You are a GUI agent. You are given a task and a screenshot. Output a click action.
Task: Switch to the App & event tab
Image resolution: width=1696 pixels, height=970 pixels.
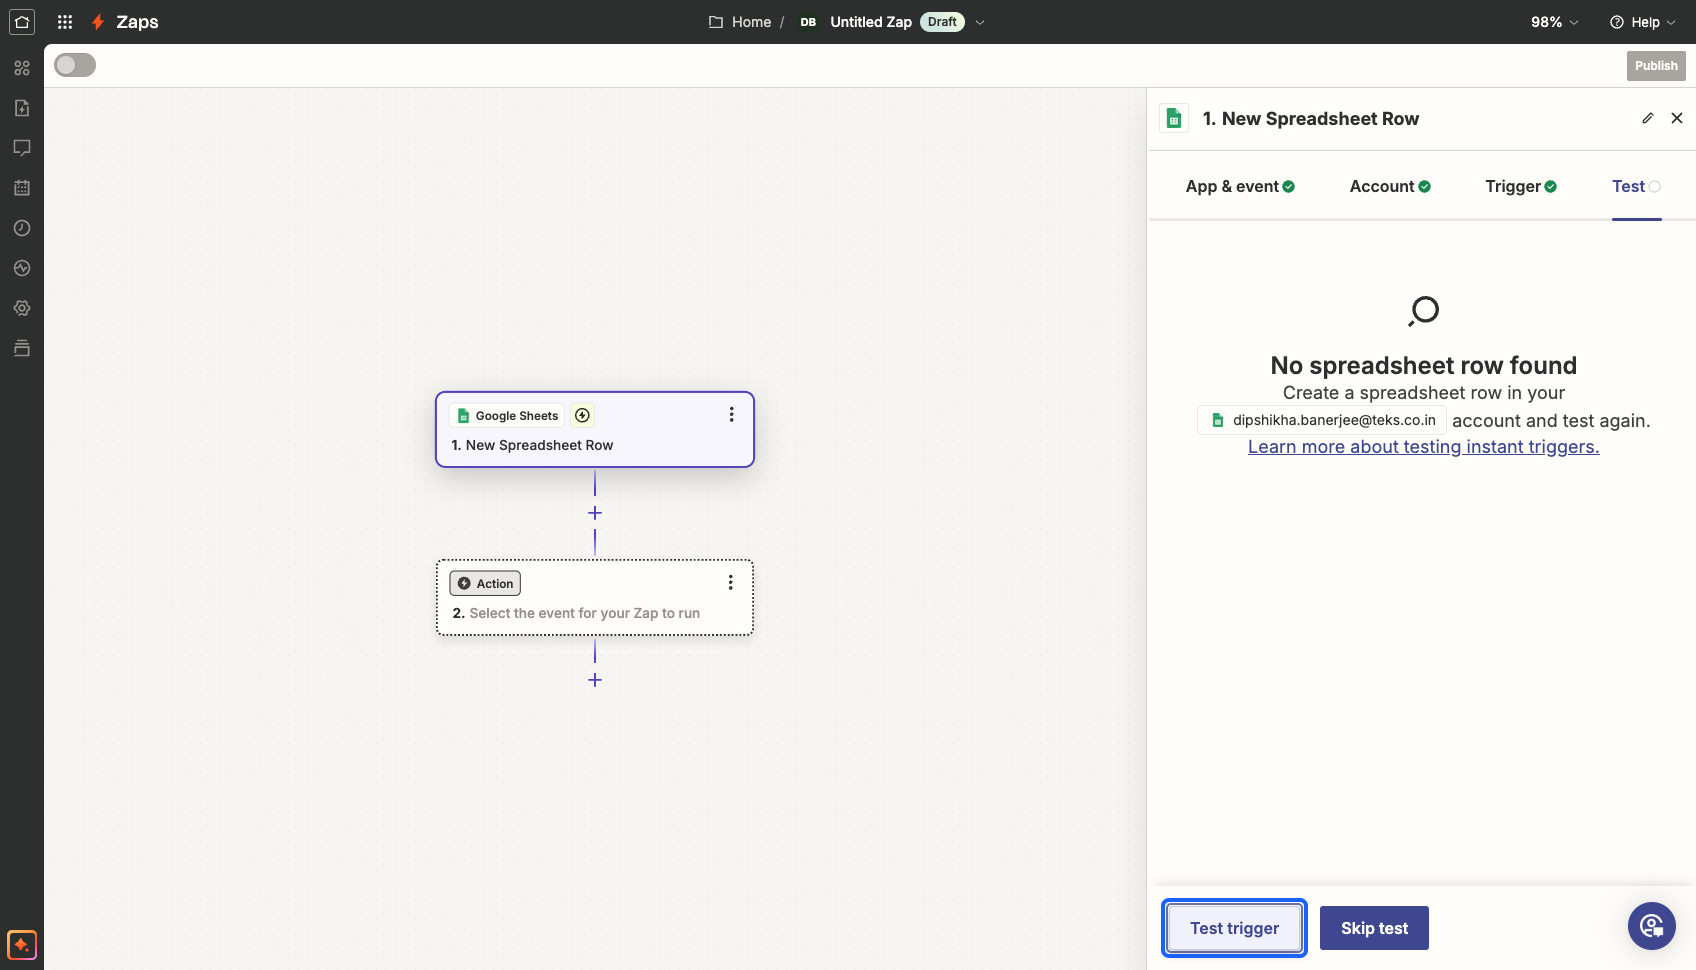pyautogui.click(x=1240, y=186)
